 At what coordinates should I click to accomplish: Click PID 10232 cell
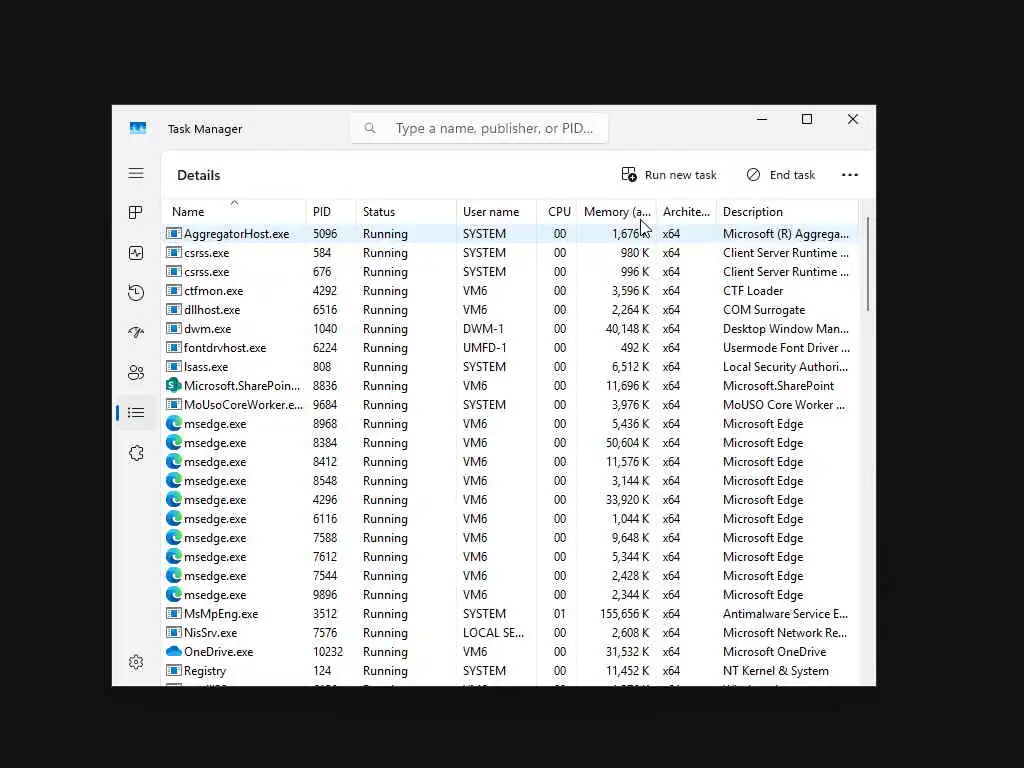point(327,651)
